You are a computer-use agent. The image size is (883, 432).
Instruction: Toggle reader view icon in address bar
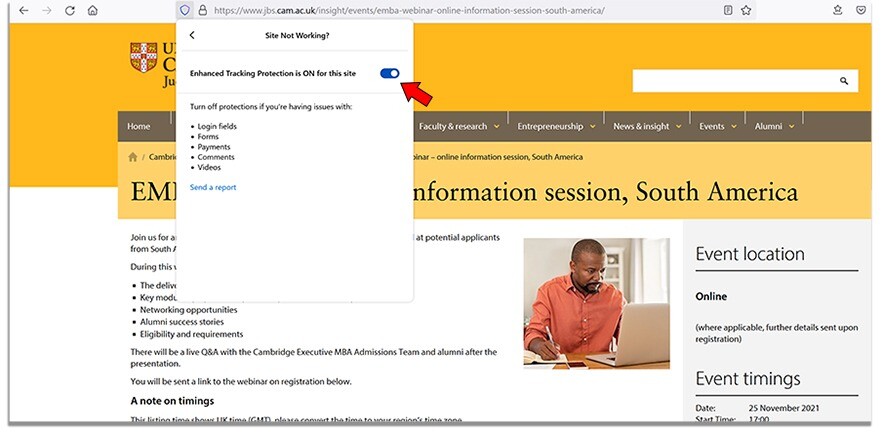[728, 10]
